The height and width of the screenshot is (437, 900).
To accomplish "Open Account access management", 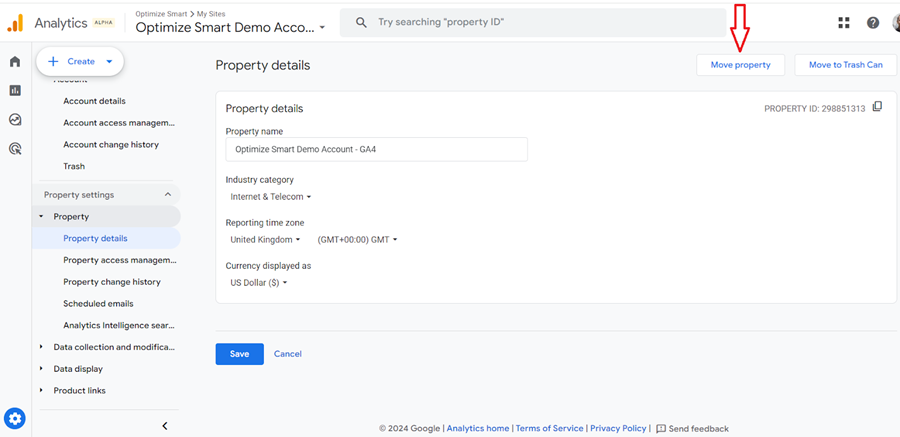I will (x=119, y=123).
